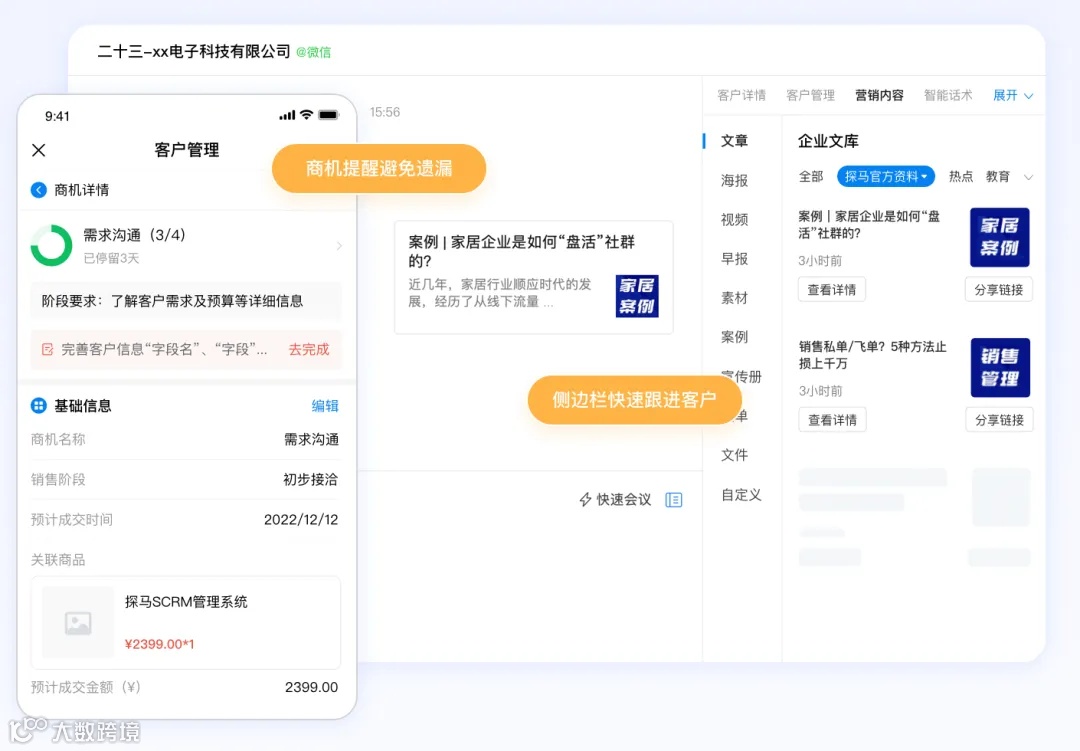Select 海报 in the content sidebar
The height and width of the screenshot is (751, 1080).
736,180
